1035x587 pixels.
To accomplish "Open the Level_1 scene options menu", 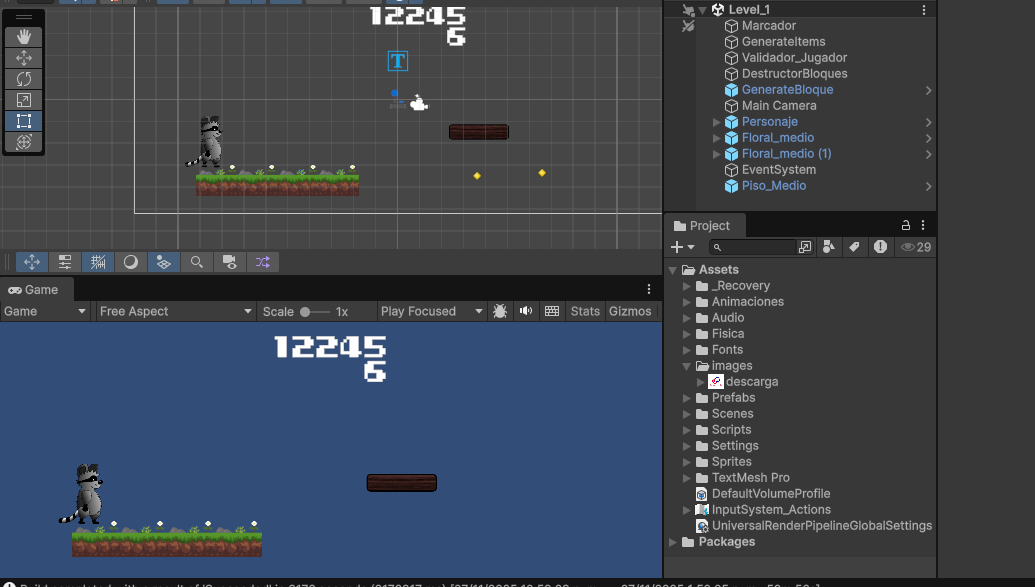I will pyautogui.click(x=923, y=10).
